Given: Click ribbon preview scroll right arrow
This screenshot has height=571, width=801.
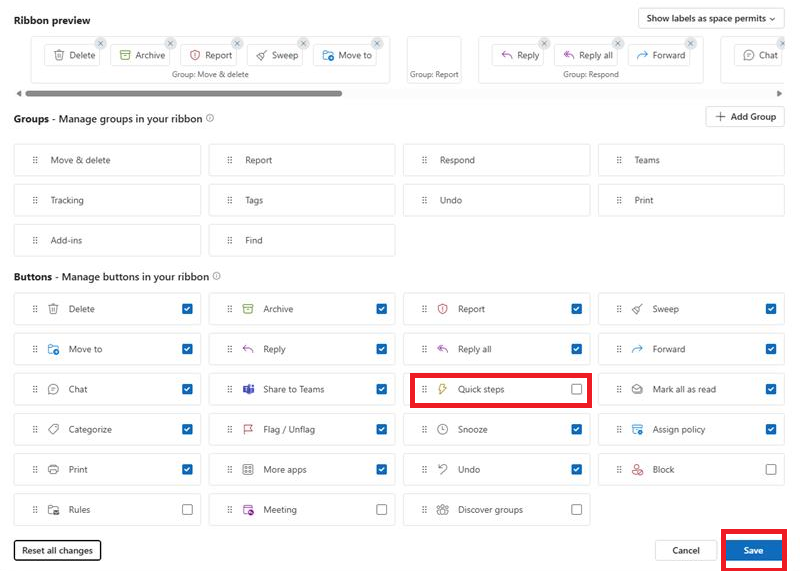Looking at the screenshot, I should click(779, 93).
